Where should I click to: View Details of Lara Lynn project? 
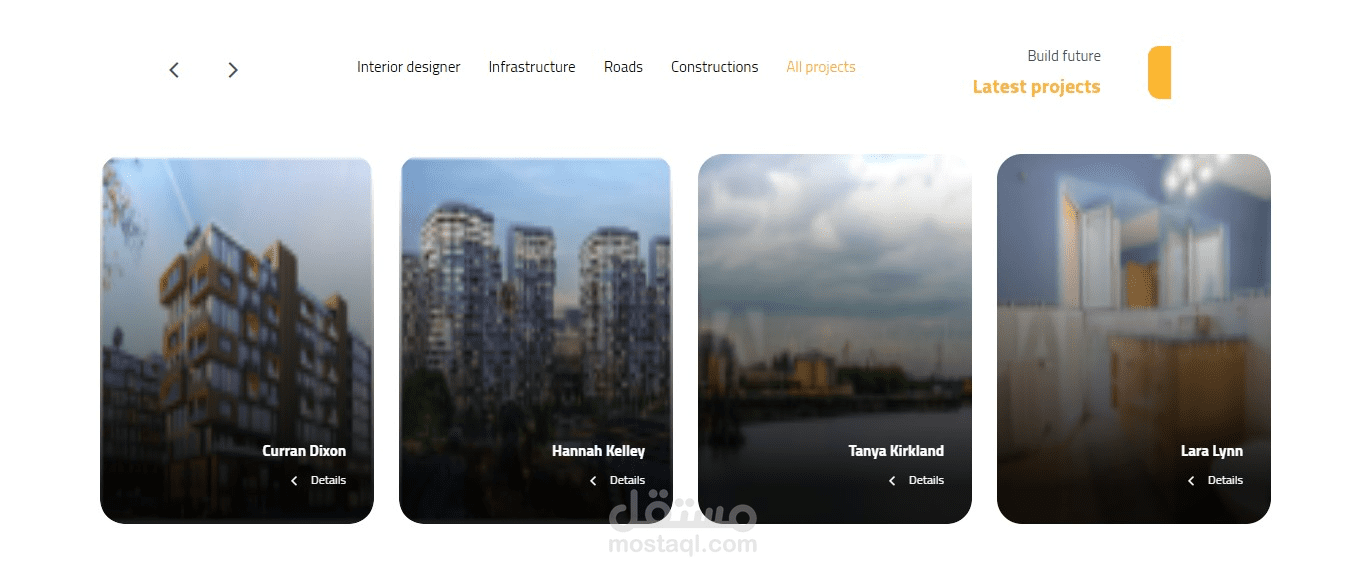coord(1225,481)
